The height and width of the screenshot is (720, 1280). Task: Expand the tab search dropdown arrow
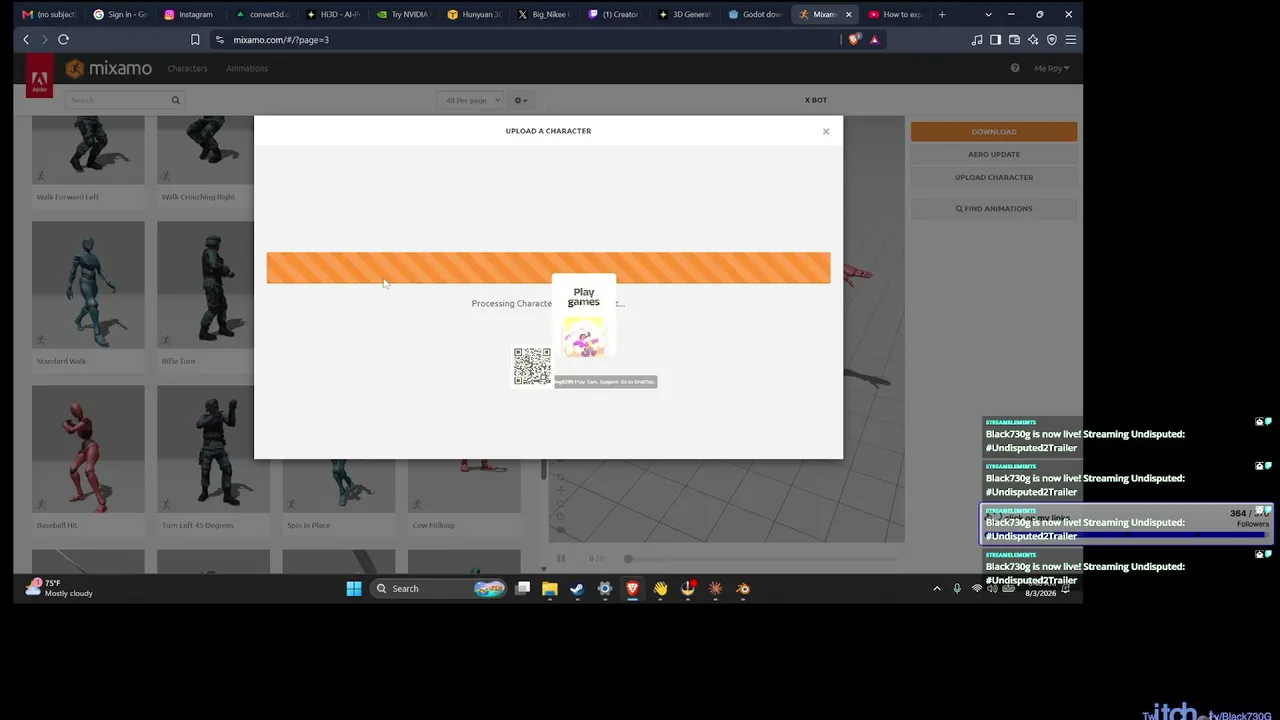point(989,14)
